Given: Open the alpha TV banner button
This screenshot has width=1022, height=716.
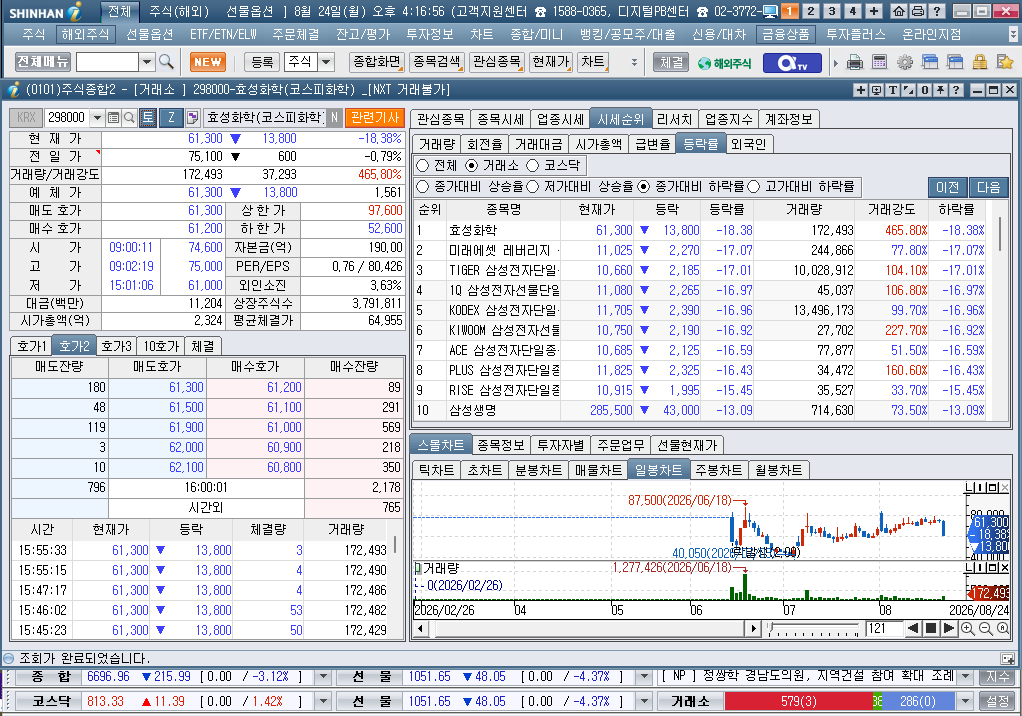Looking at the screenshot, I should click(x=793, y=63).
